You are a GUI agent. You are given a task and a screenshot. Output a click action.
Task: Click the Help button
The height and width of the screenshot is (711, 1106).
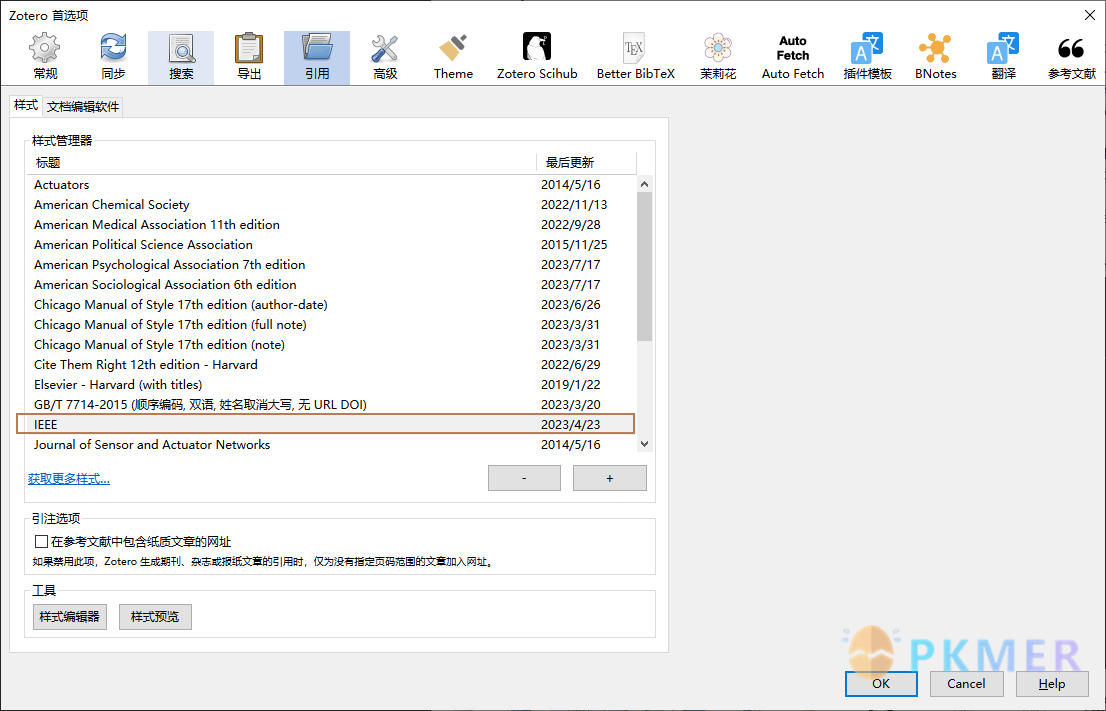click(x=1052, y=683)
